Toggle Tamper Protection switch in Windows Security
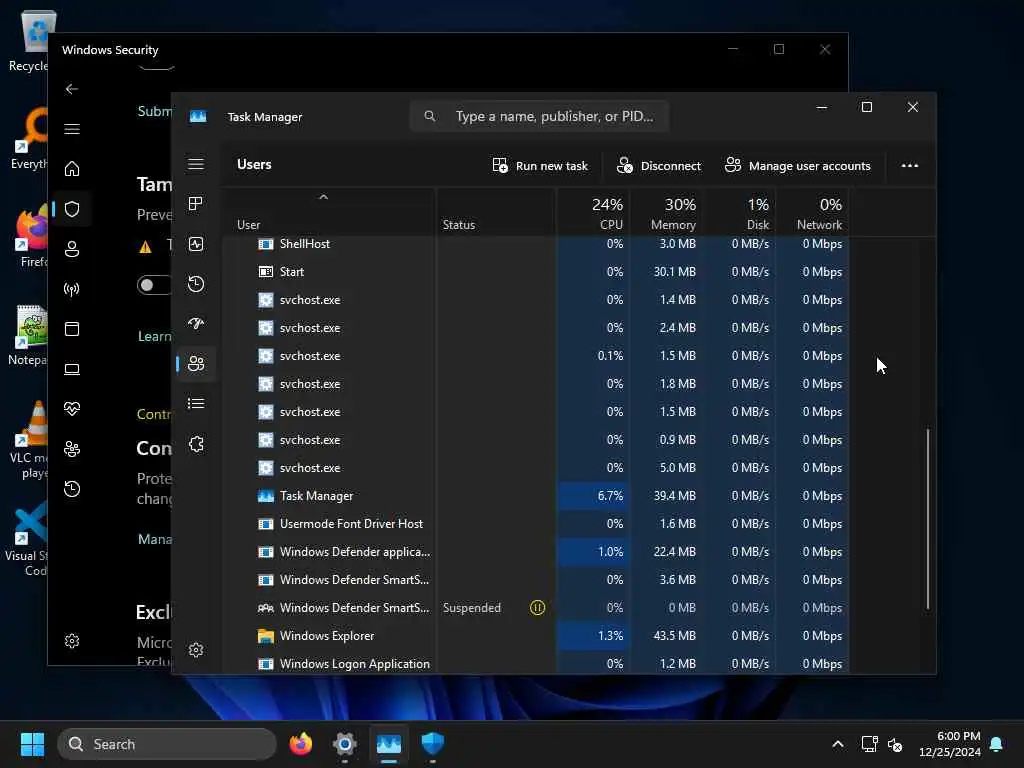 tap(154, 285)
